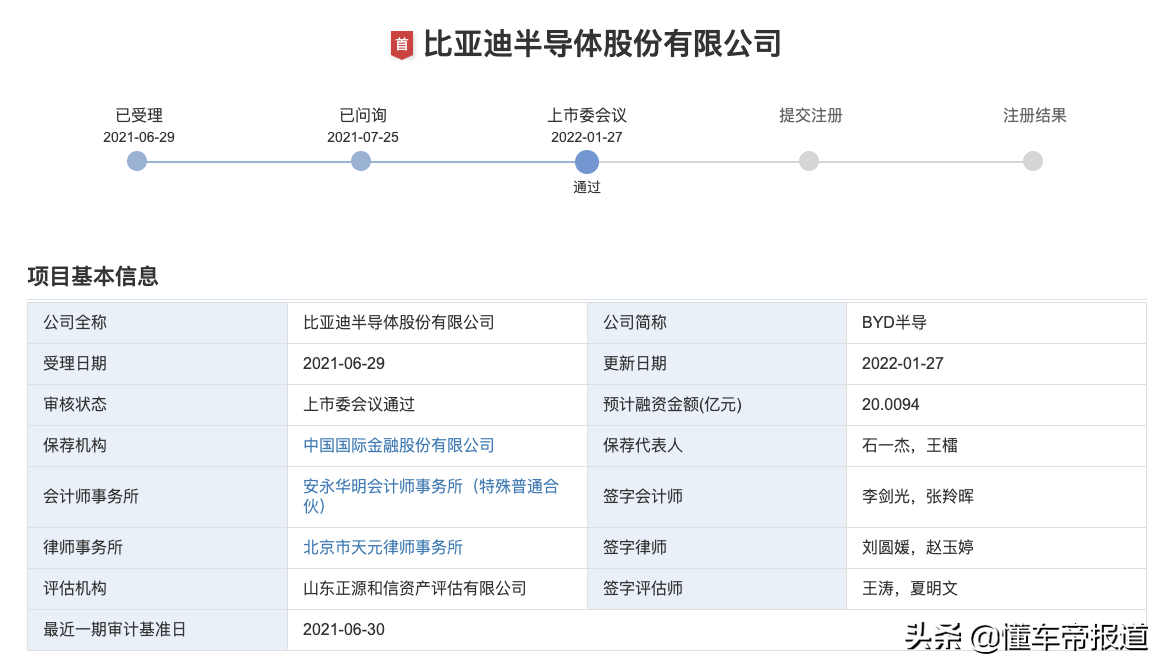Click the 山东正源和信资产评估有限公司 cell
The image size is (1168, 671).
(415, 588)
